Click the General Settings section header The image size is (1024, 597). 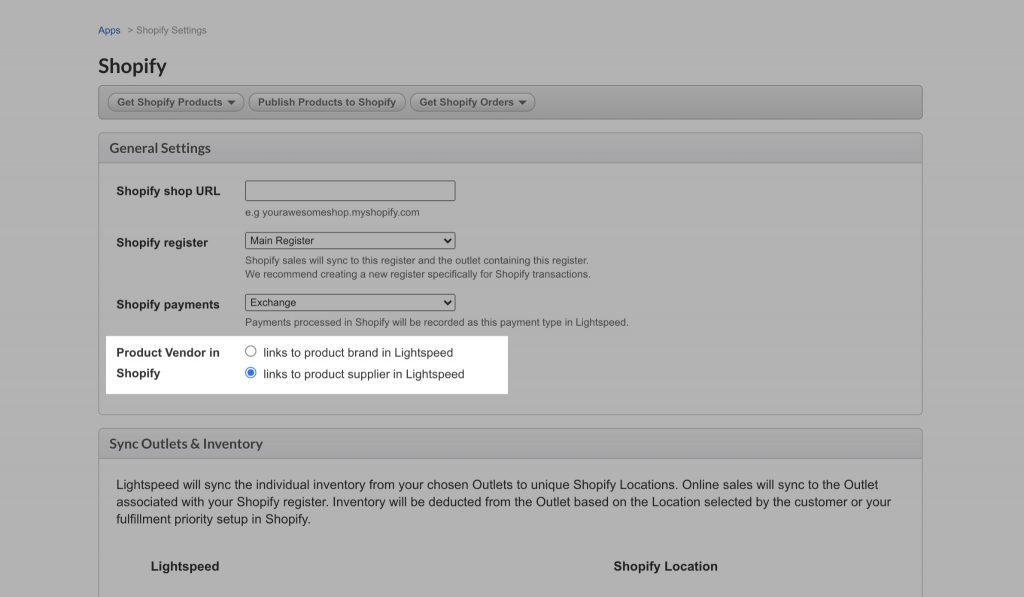[160, 147]
